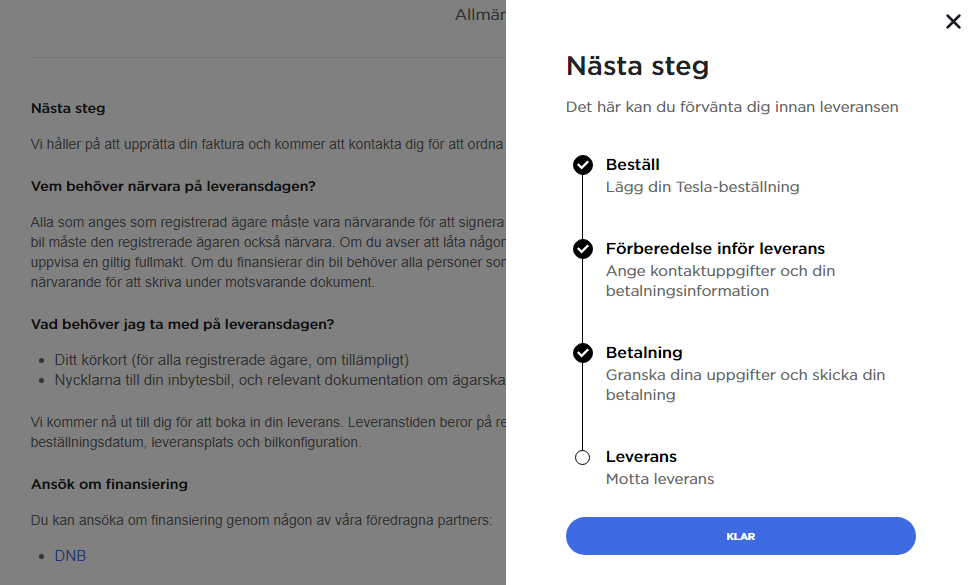
Task: Click the Betalning step title
Action: click(644, 353)
